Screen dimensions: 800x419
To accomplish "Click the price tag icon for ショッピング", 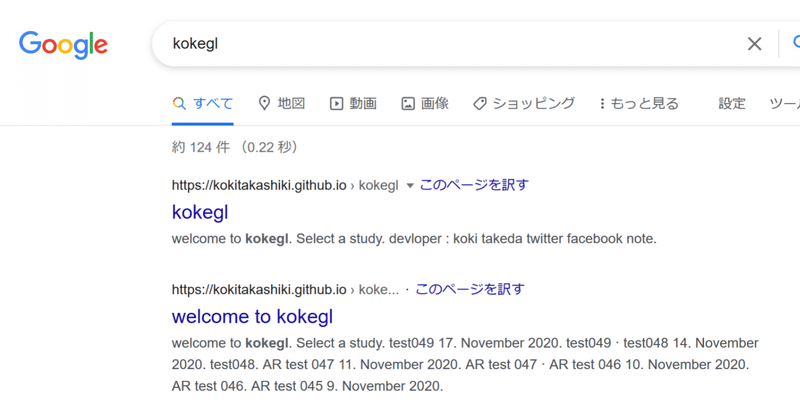I will (480, 104).
